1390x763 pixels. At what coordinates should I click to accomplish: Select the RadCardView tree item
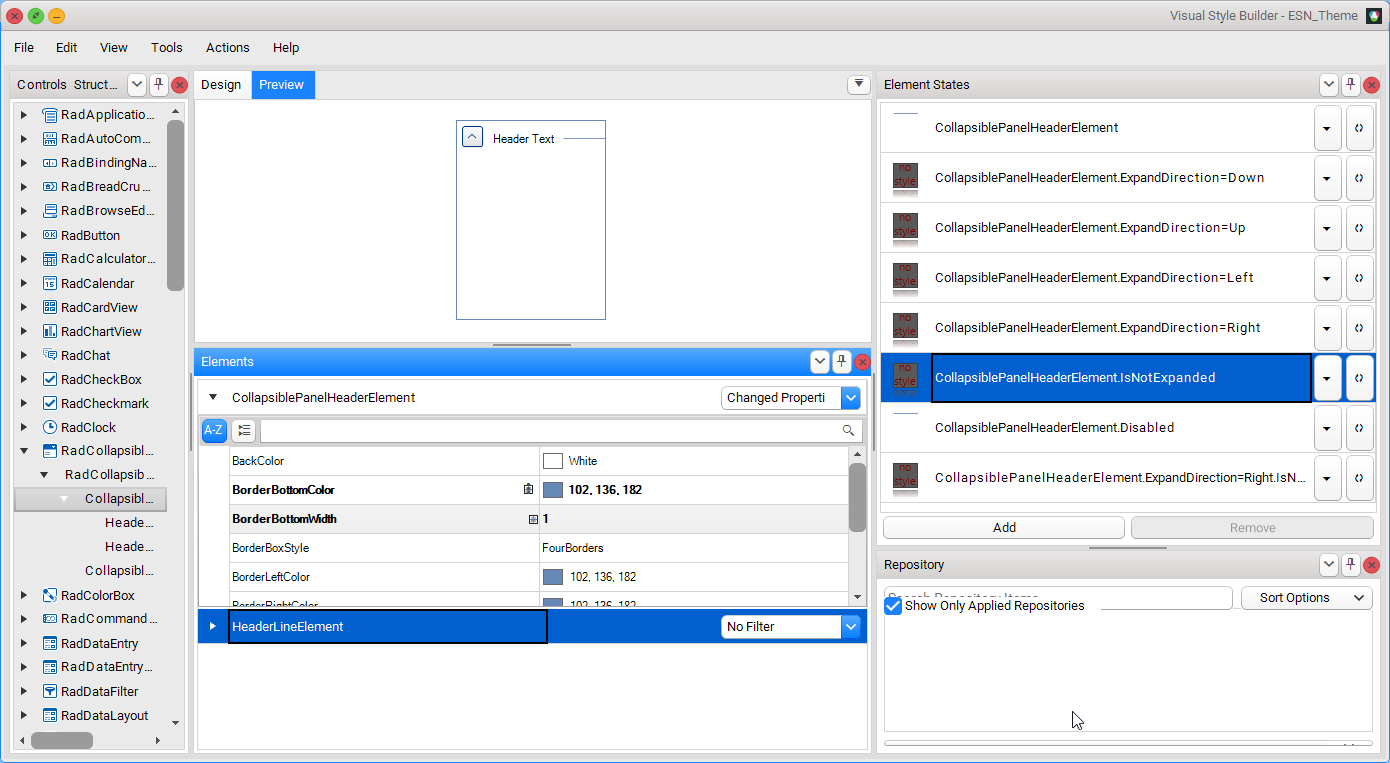point(99,307)
